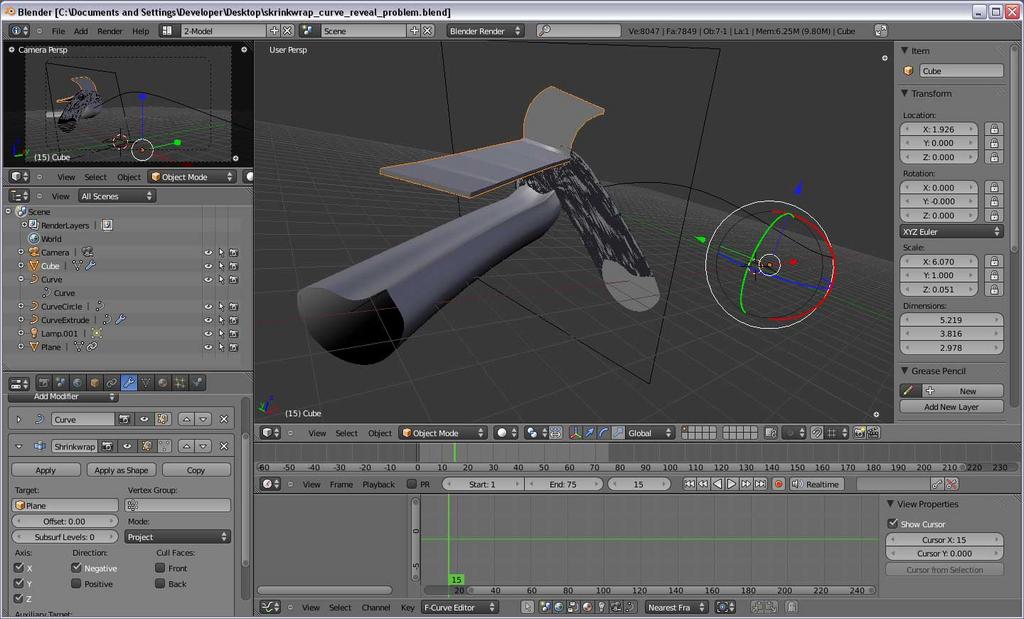Play the animation forward
The height and width of the screenshot is (619, 1024).
(731, 484)
